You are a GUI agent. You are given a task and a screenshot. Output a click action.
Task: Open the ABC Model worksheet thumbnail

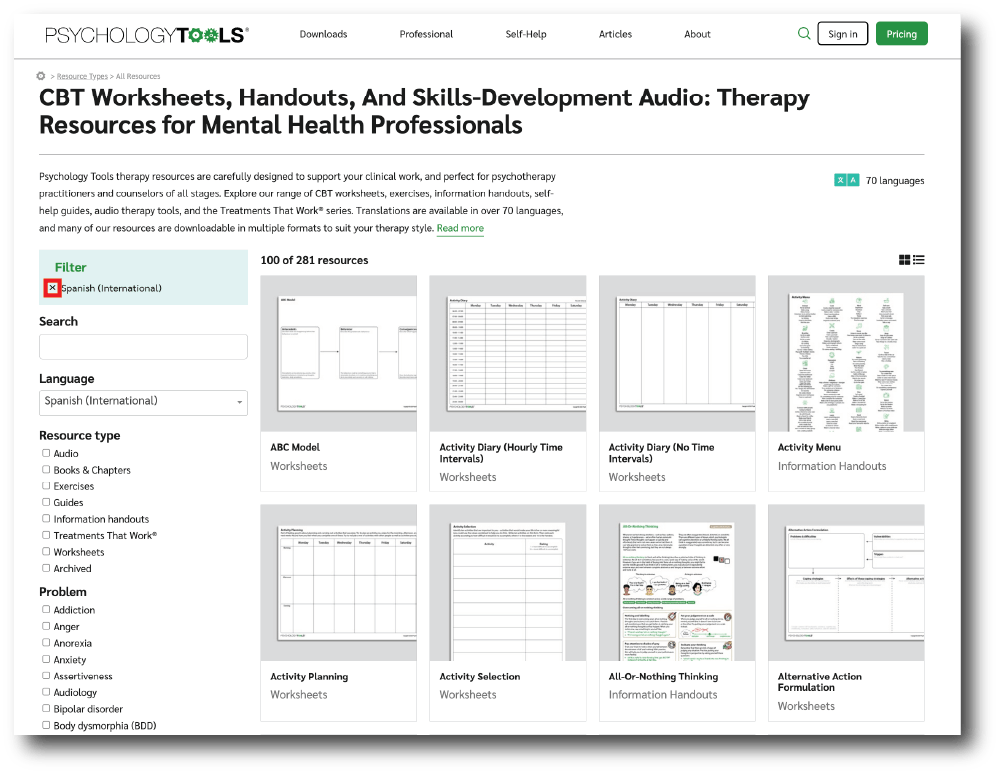[339, 353]
